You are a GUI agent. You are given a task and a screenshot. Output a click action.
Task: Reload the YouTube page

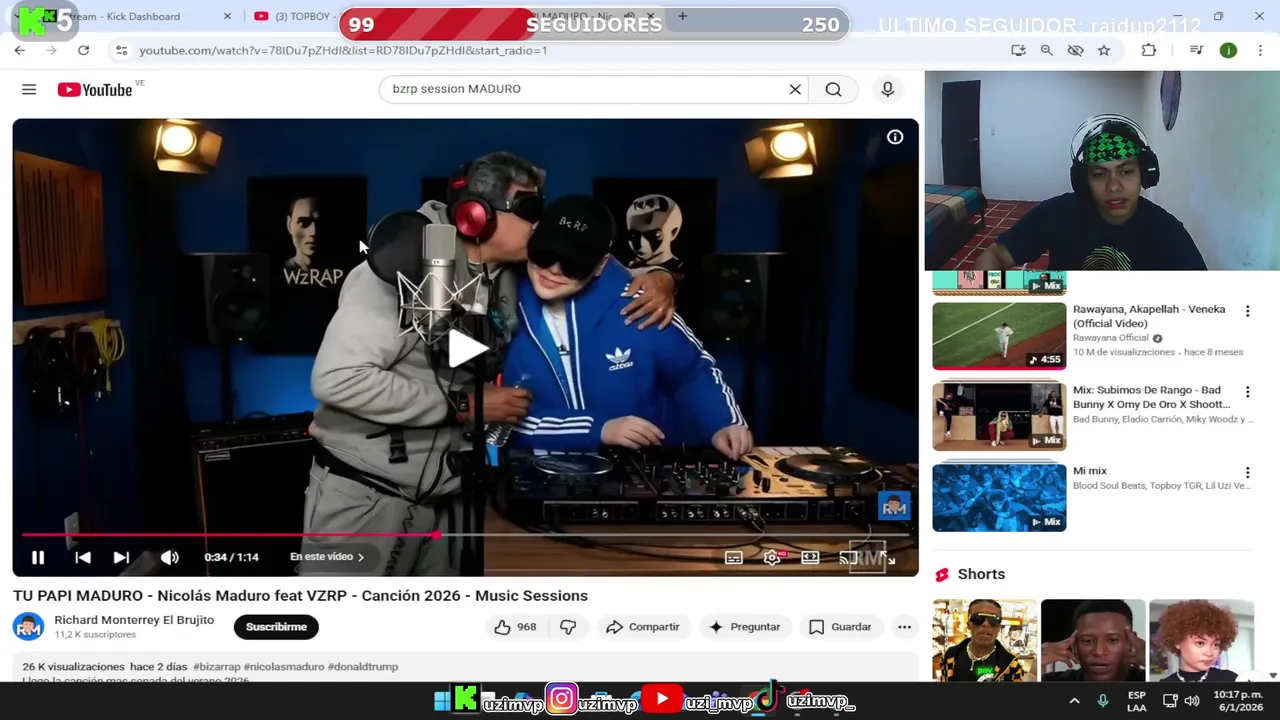click(84, 50)
